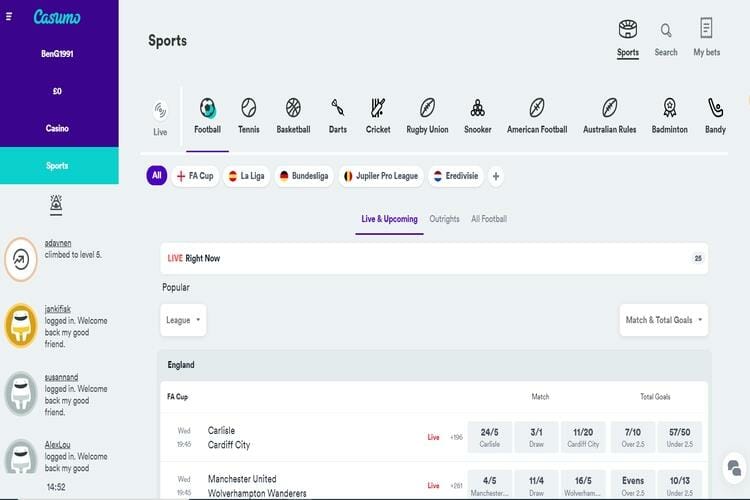Add a league with the plus chip

[496, 177]
